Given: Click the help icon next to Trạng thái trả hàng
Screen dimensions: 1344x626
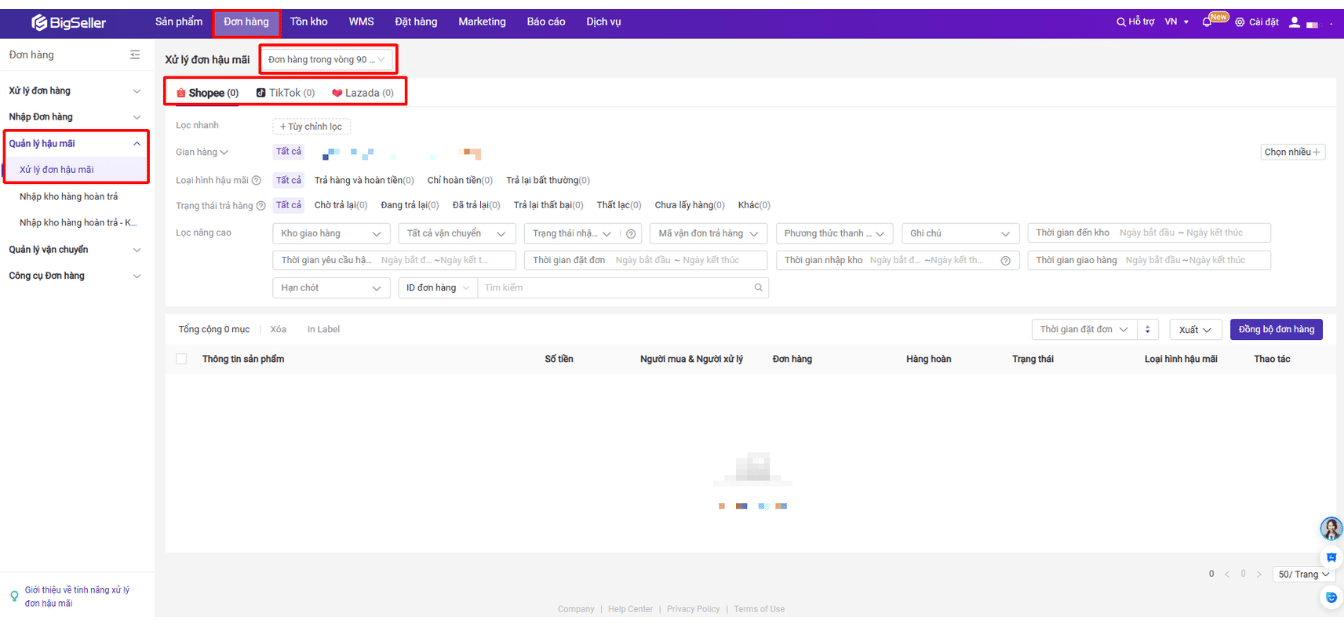Looking at the screenshot, I should 262,206.
